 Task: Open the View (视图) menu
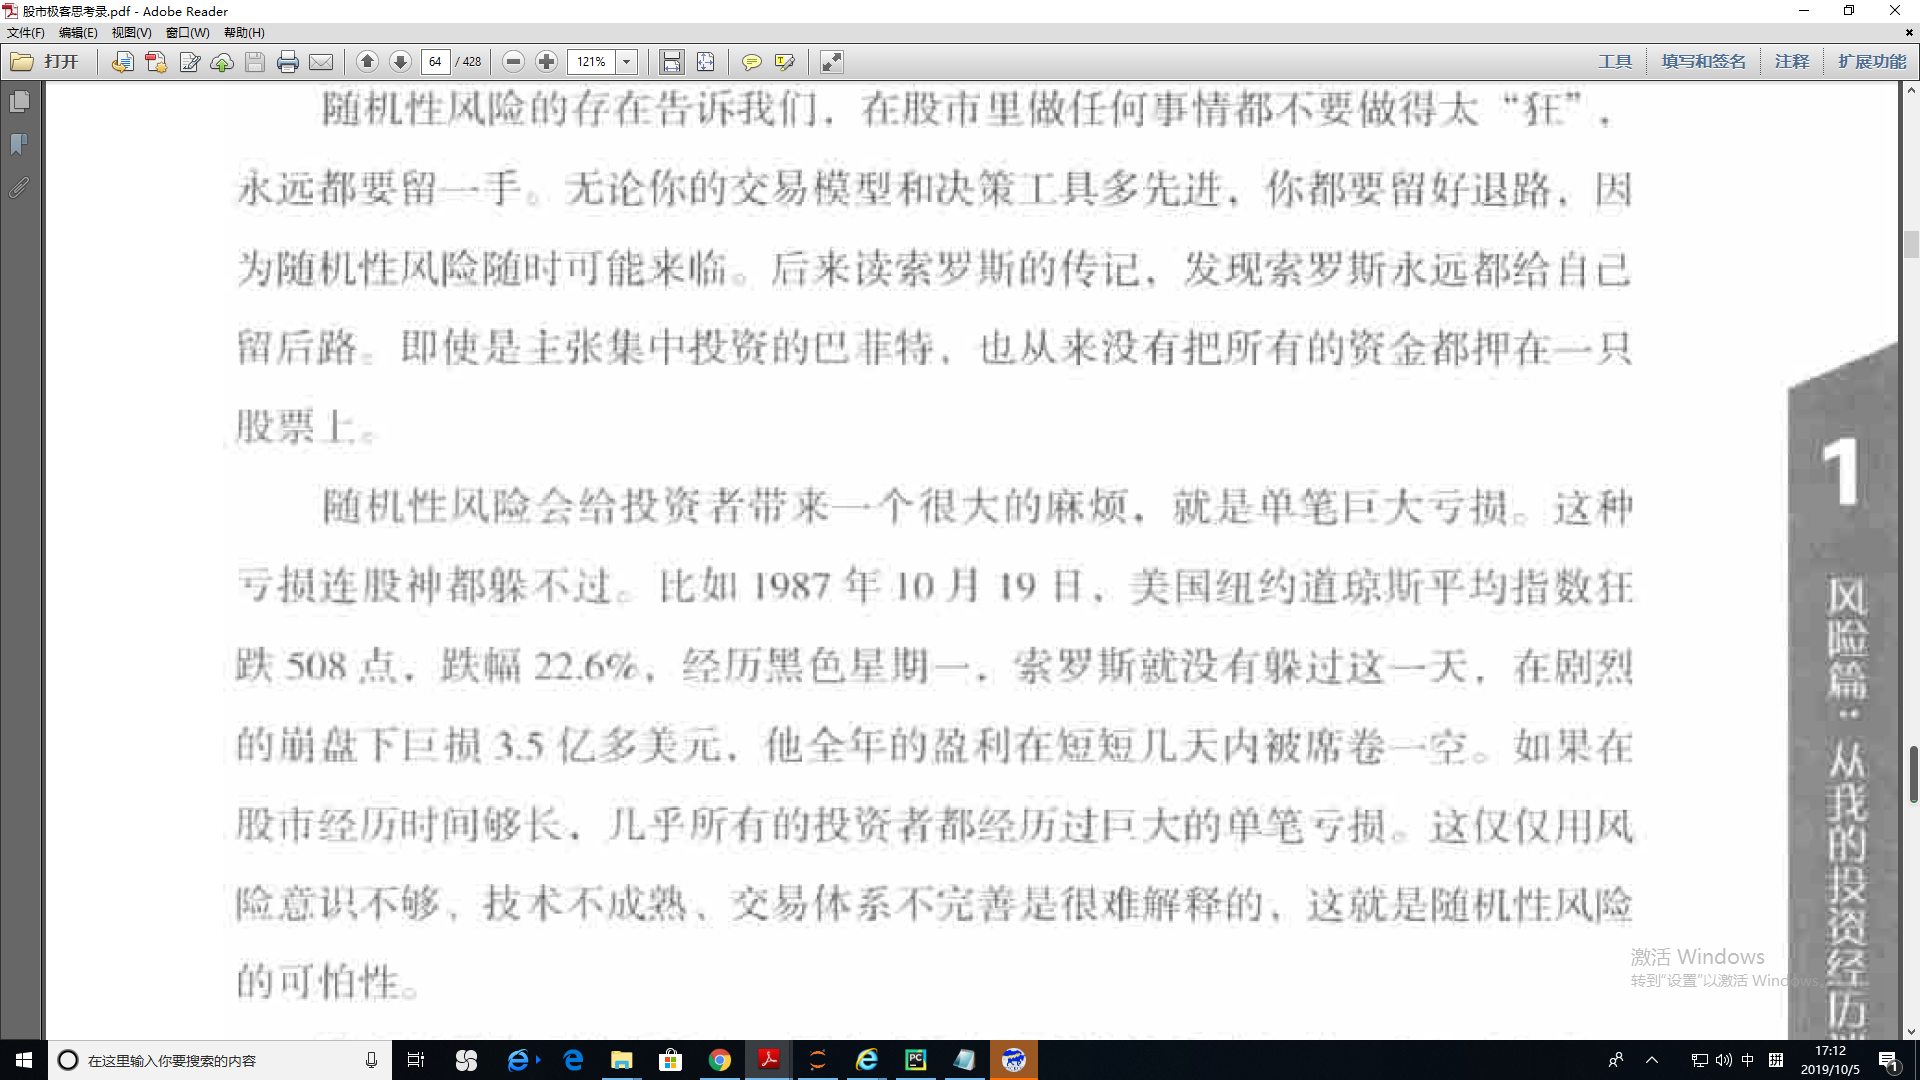point(131,33)
